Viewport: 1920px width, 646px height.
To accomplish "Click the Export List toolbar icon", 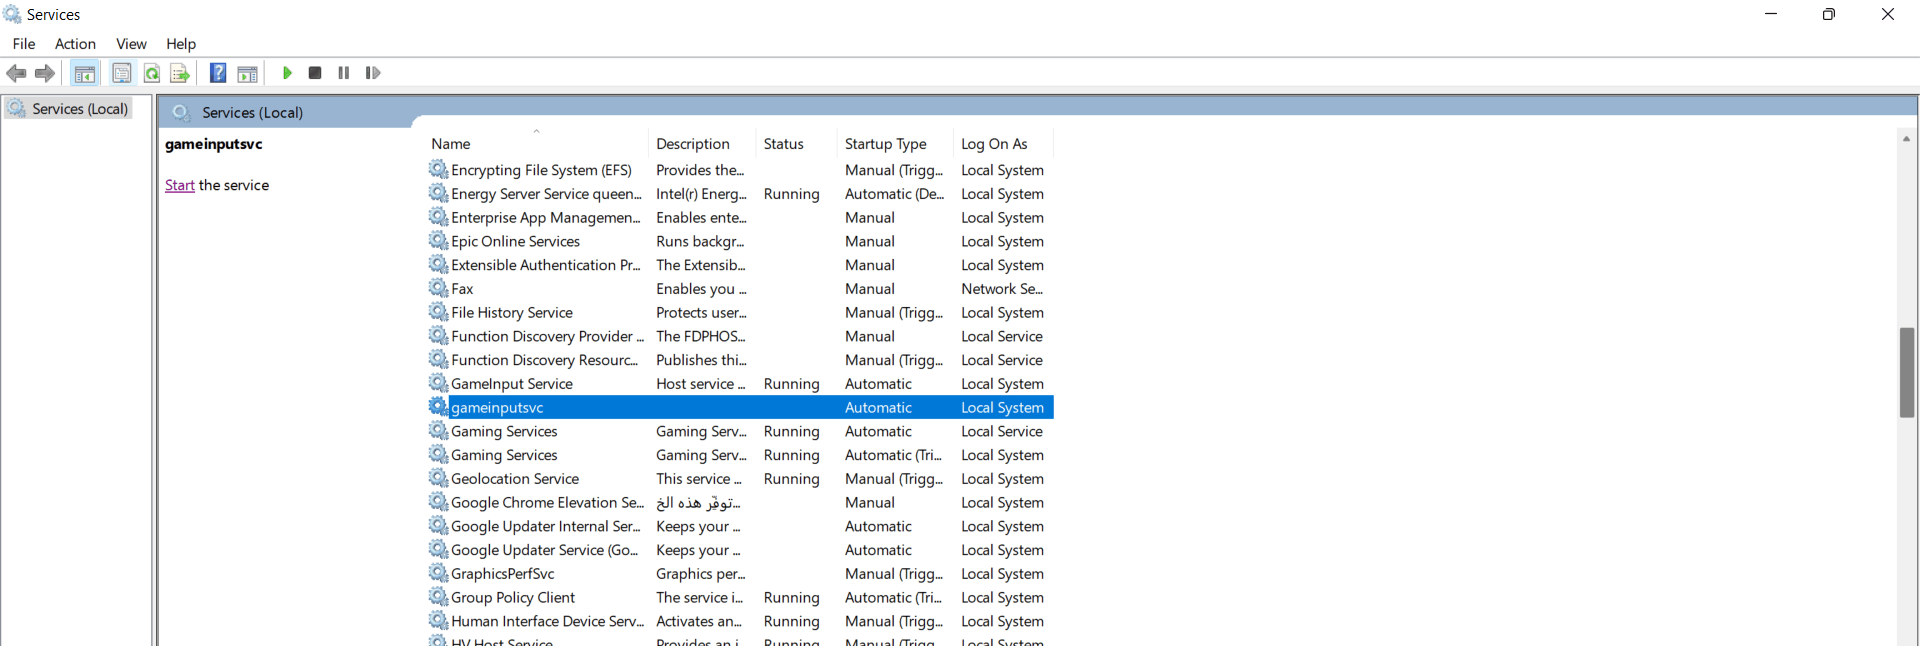I will pyautogui.click(x=180, y=73).
